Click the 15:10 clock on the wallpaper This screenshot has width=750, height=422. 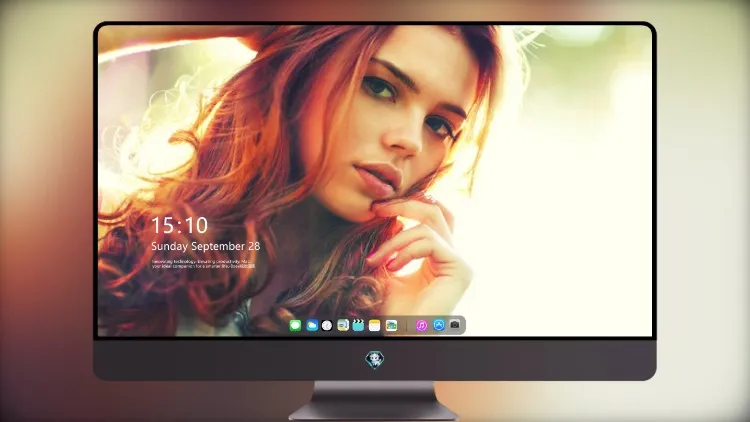180,225
